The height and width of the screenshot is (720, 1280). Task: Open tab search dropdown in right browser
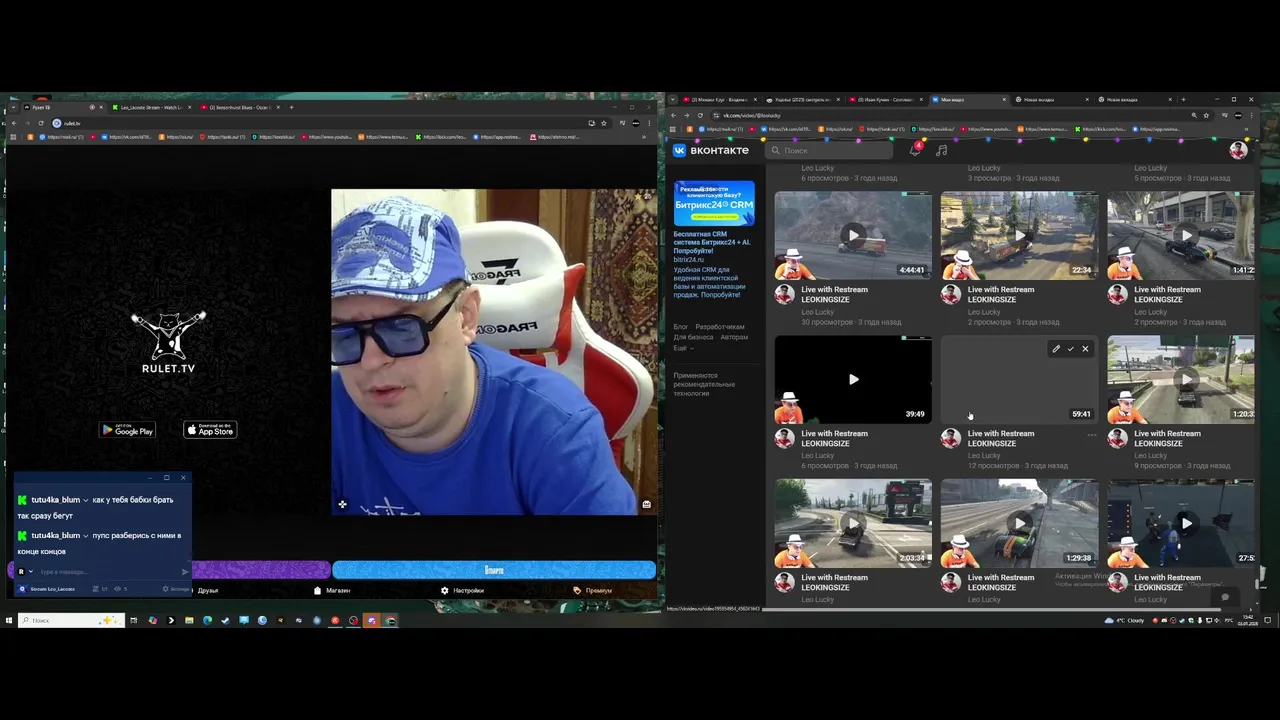[x=674, y=100]
